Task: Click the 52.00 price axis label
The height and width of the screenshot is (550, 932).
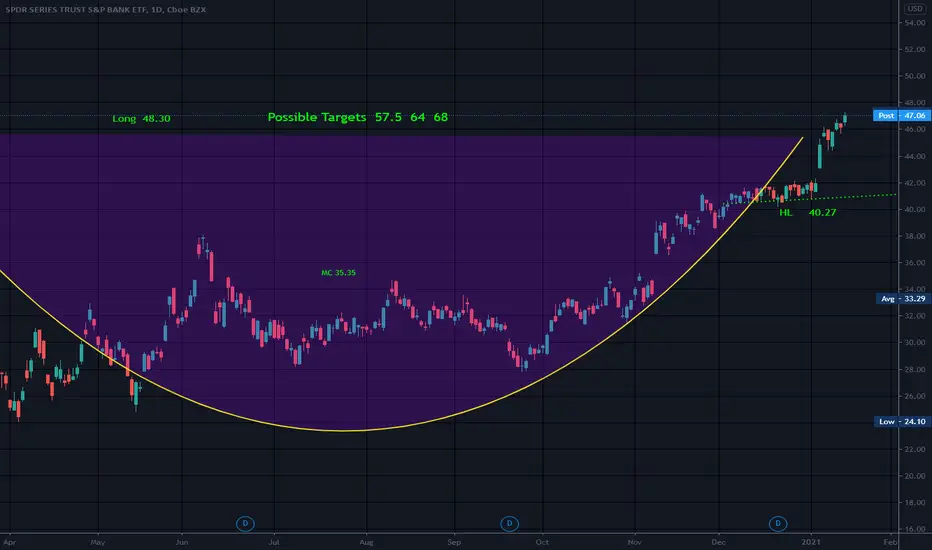Action: coord(915,49)
